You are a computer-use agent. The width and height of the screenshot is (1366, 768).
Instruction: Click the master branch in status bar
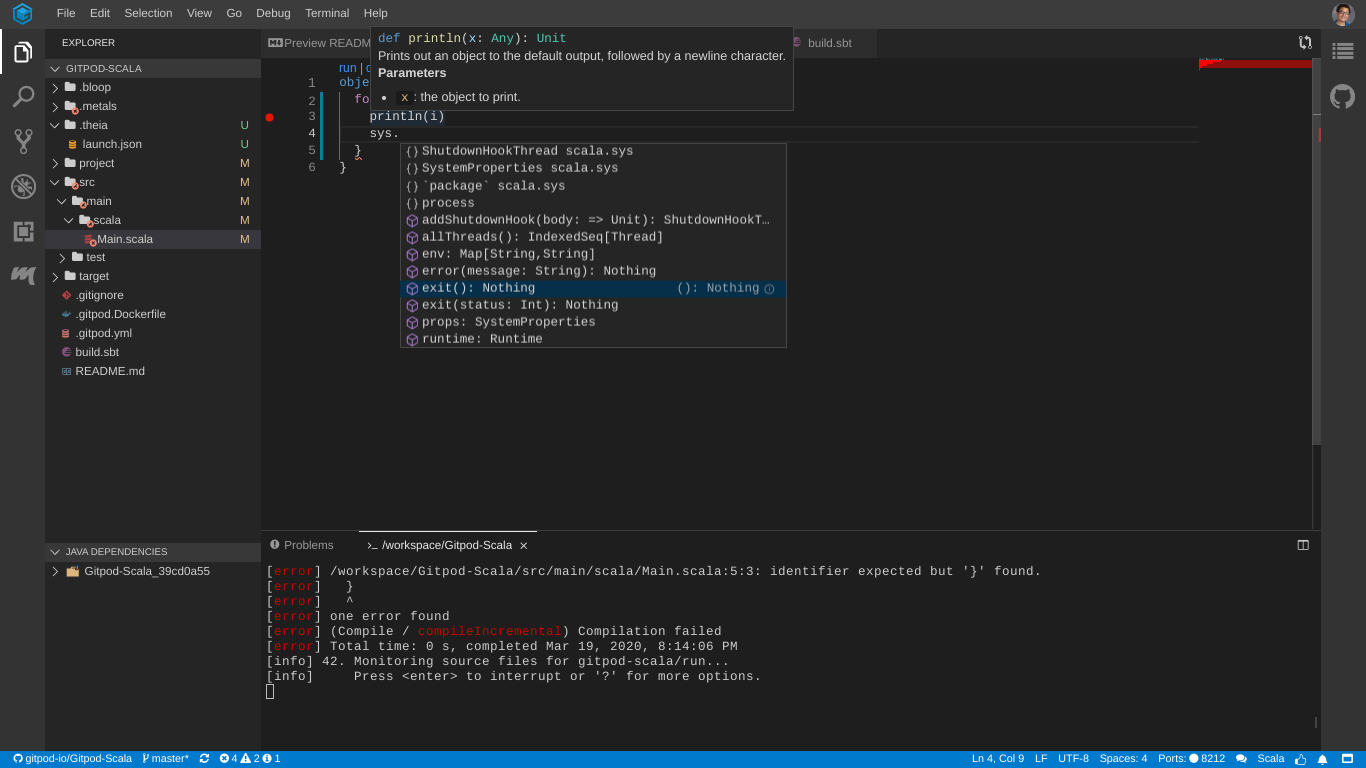165,759
